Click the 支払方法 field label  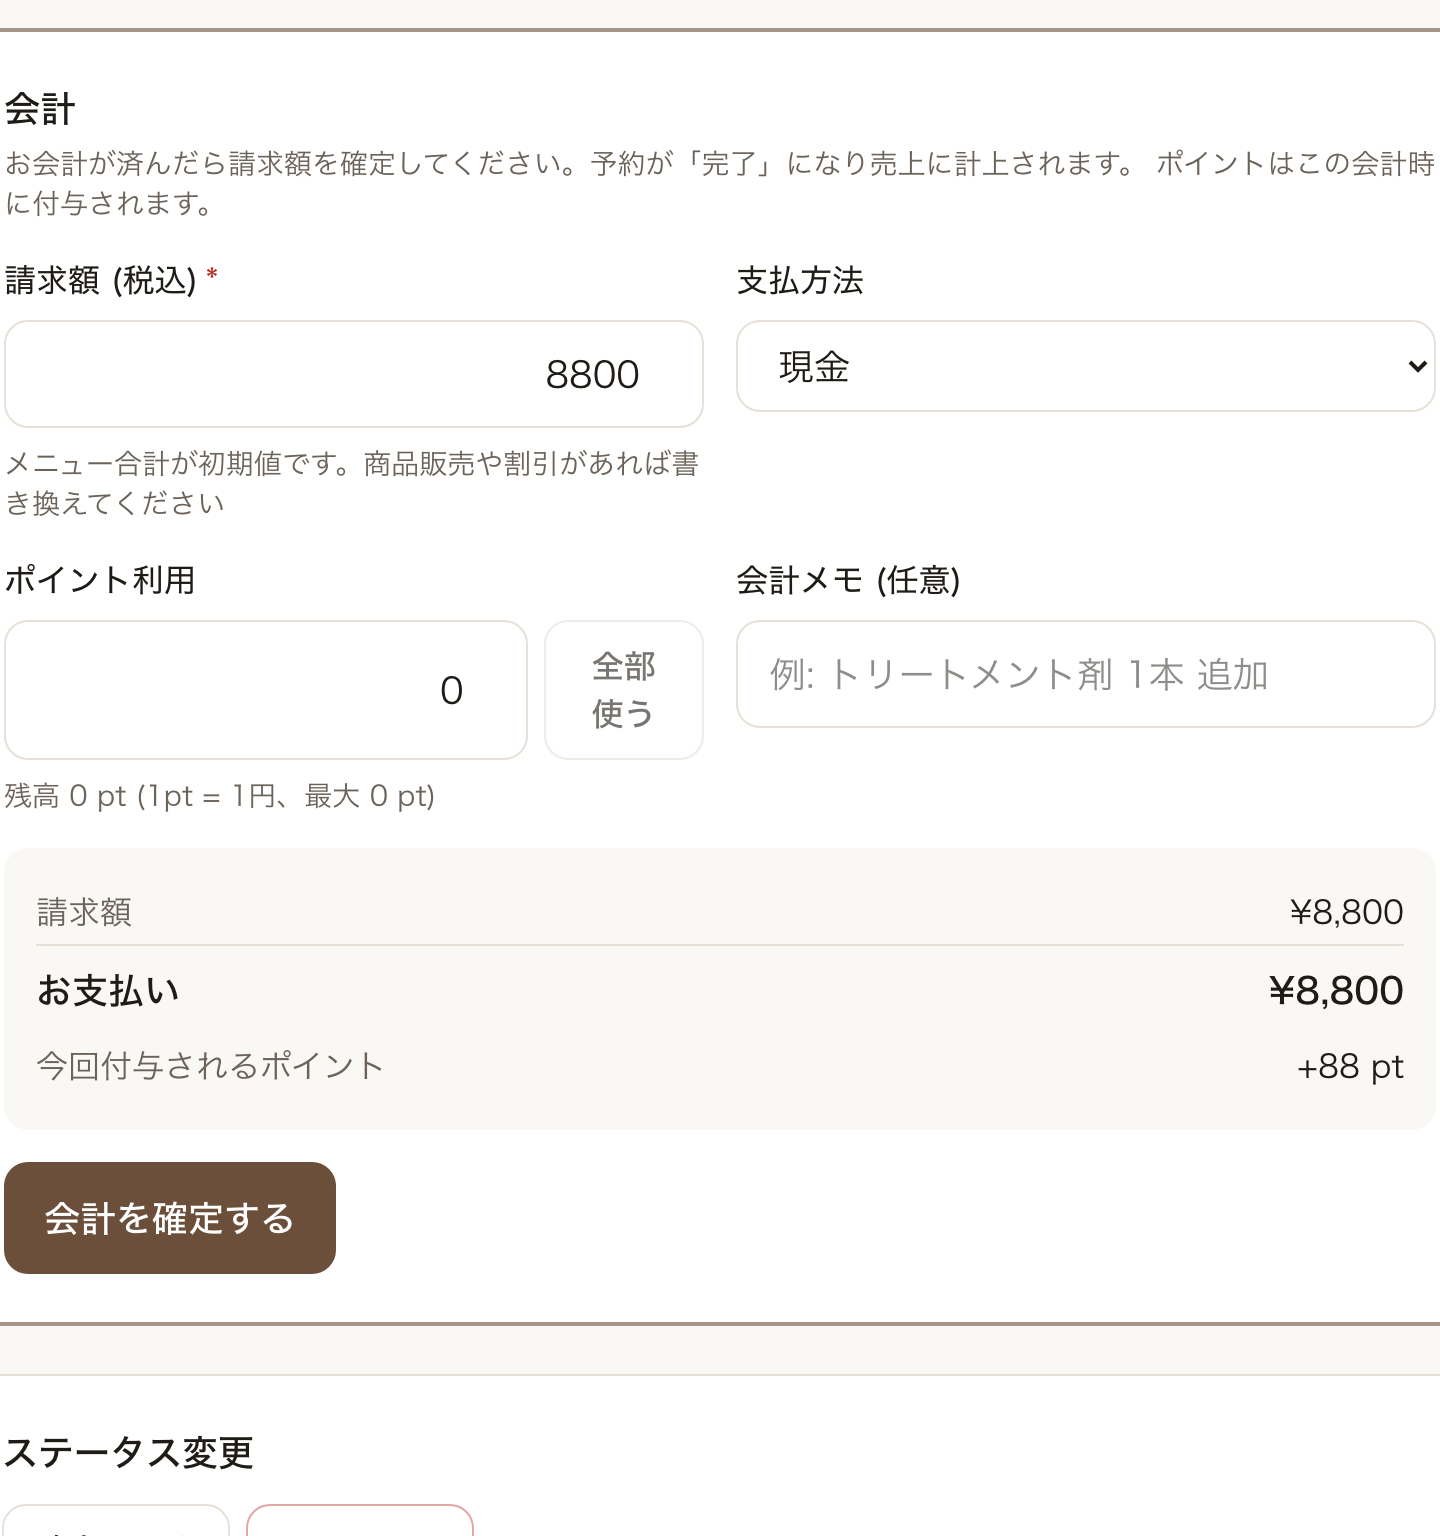[800, 280]
